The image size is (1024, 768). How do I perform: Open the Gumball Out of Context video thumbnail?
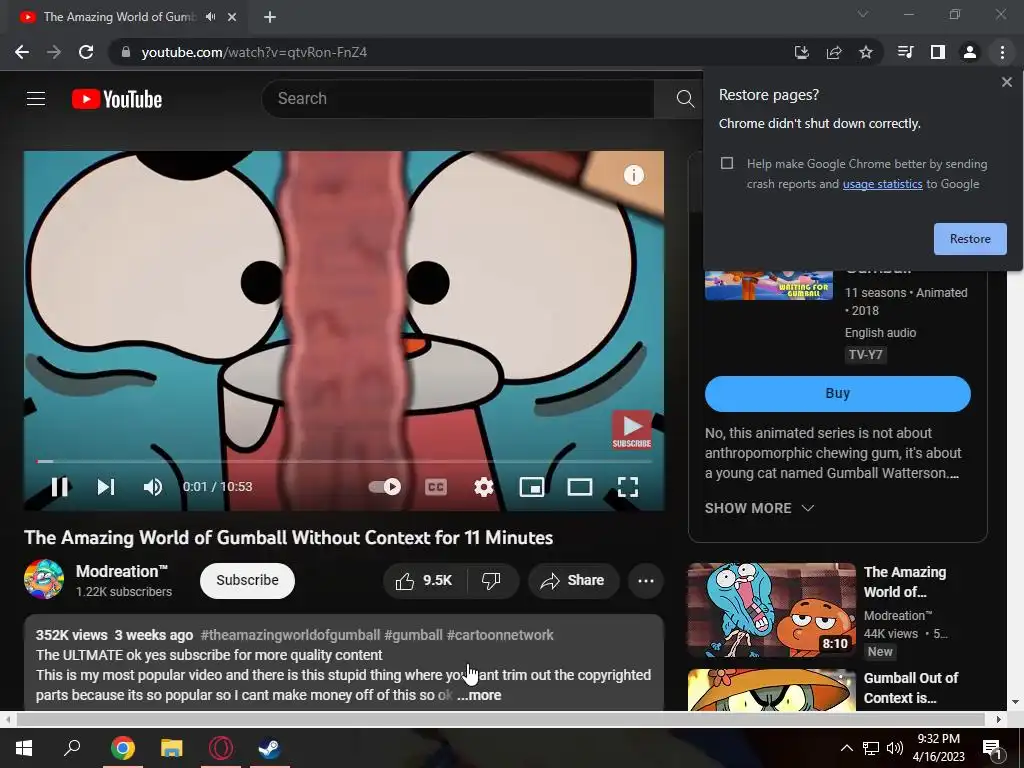771,690
